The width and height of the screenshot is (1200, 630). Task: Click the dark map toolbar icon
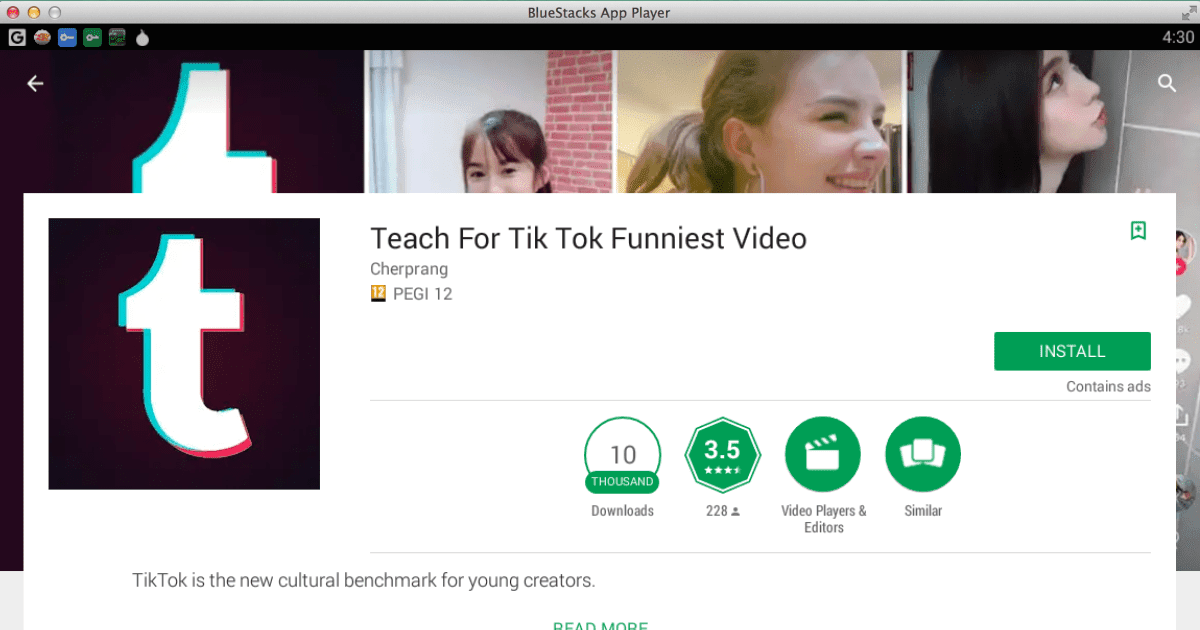coord(117,37)
